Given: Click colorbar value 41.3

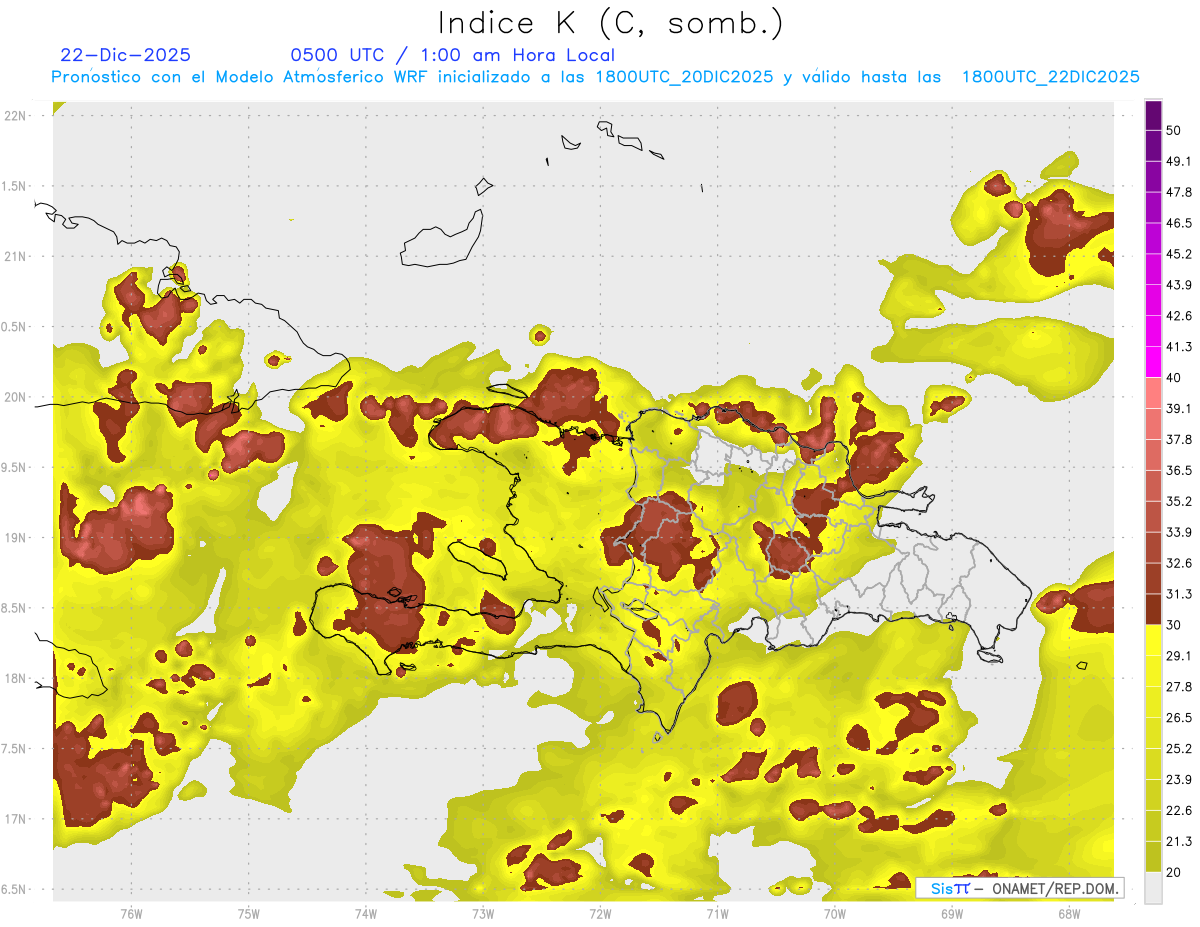Looking at the screenshot, I should (x=1179, y=347).
